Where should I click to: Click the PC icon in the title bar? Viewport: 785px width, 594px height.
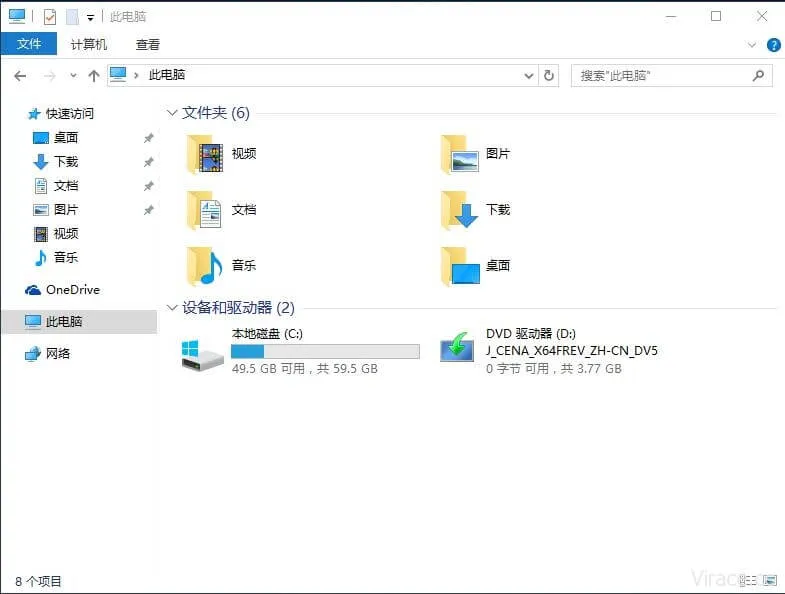pyautogui.click(x=17, y=16)
